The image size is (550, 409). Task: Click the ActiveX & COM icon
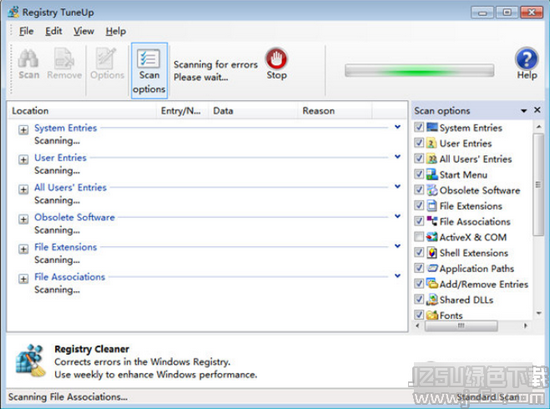(x=432, y=237)
